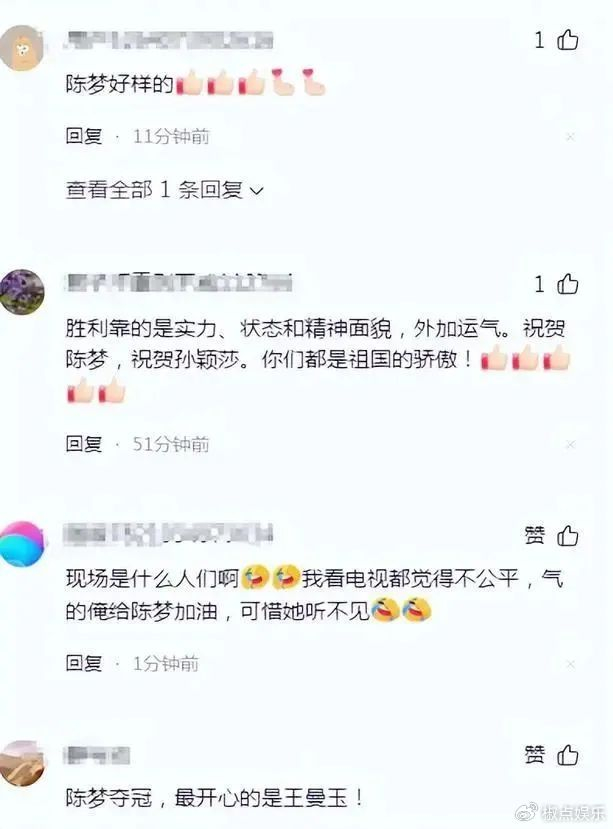This screenshot has height=829, width=613.
Task: Open the first commenter's blurred username
Action: pyautogui.click(x=169, y=41)
